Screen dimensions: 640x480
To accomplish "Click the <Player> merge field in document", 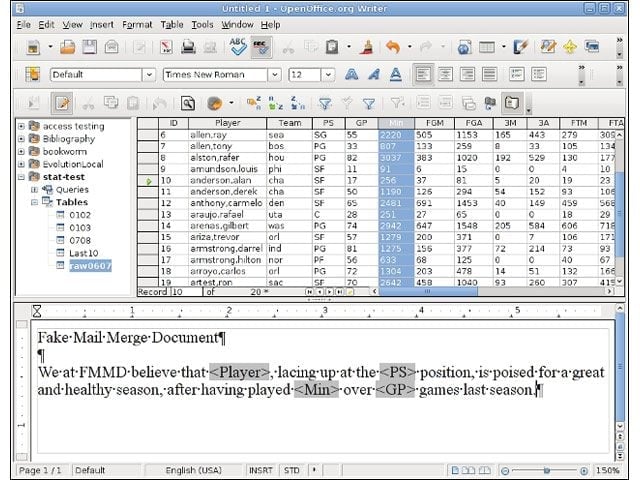I will pyautogui.click(x=239, y=372).
